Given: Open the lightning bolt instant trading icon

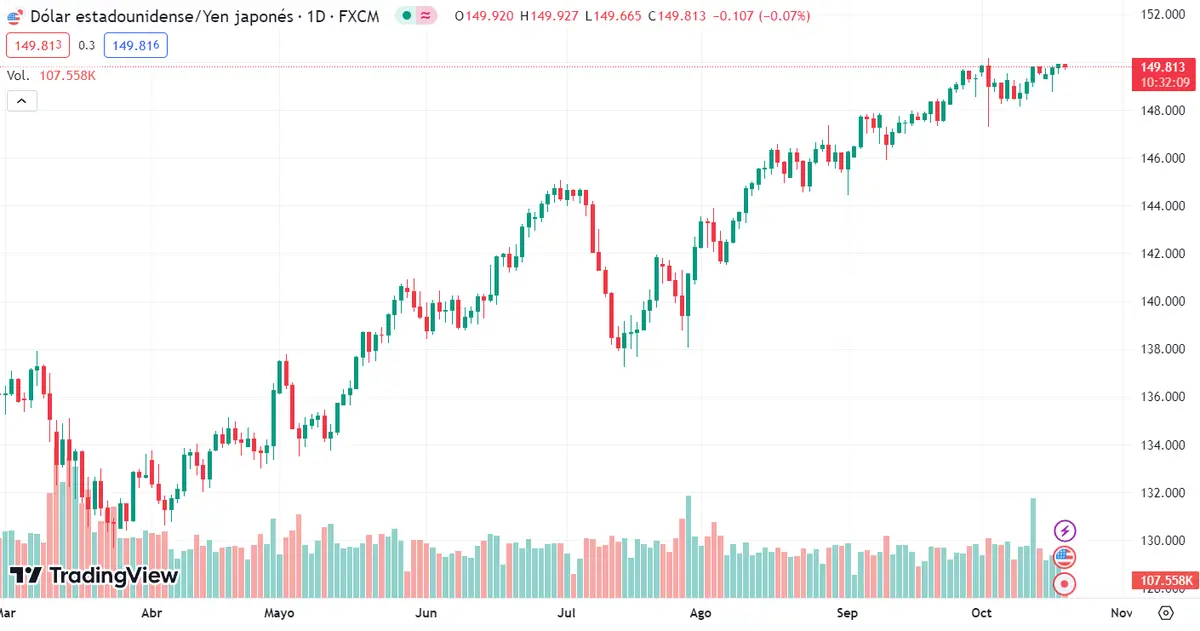Looking at the screenshot, I should [1064, 531].
